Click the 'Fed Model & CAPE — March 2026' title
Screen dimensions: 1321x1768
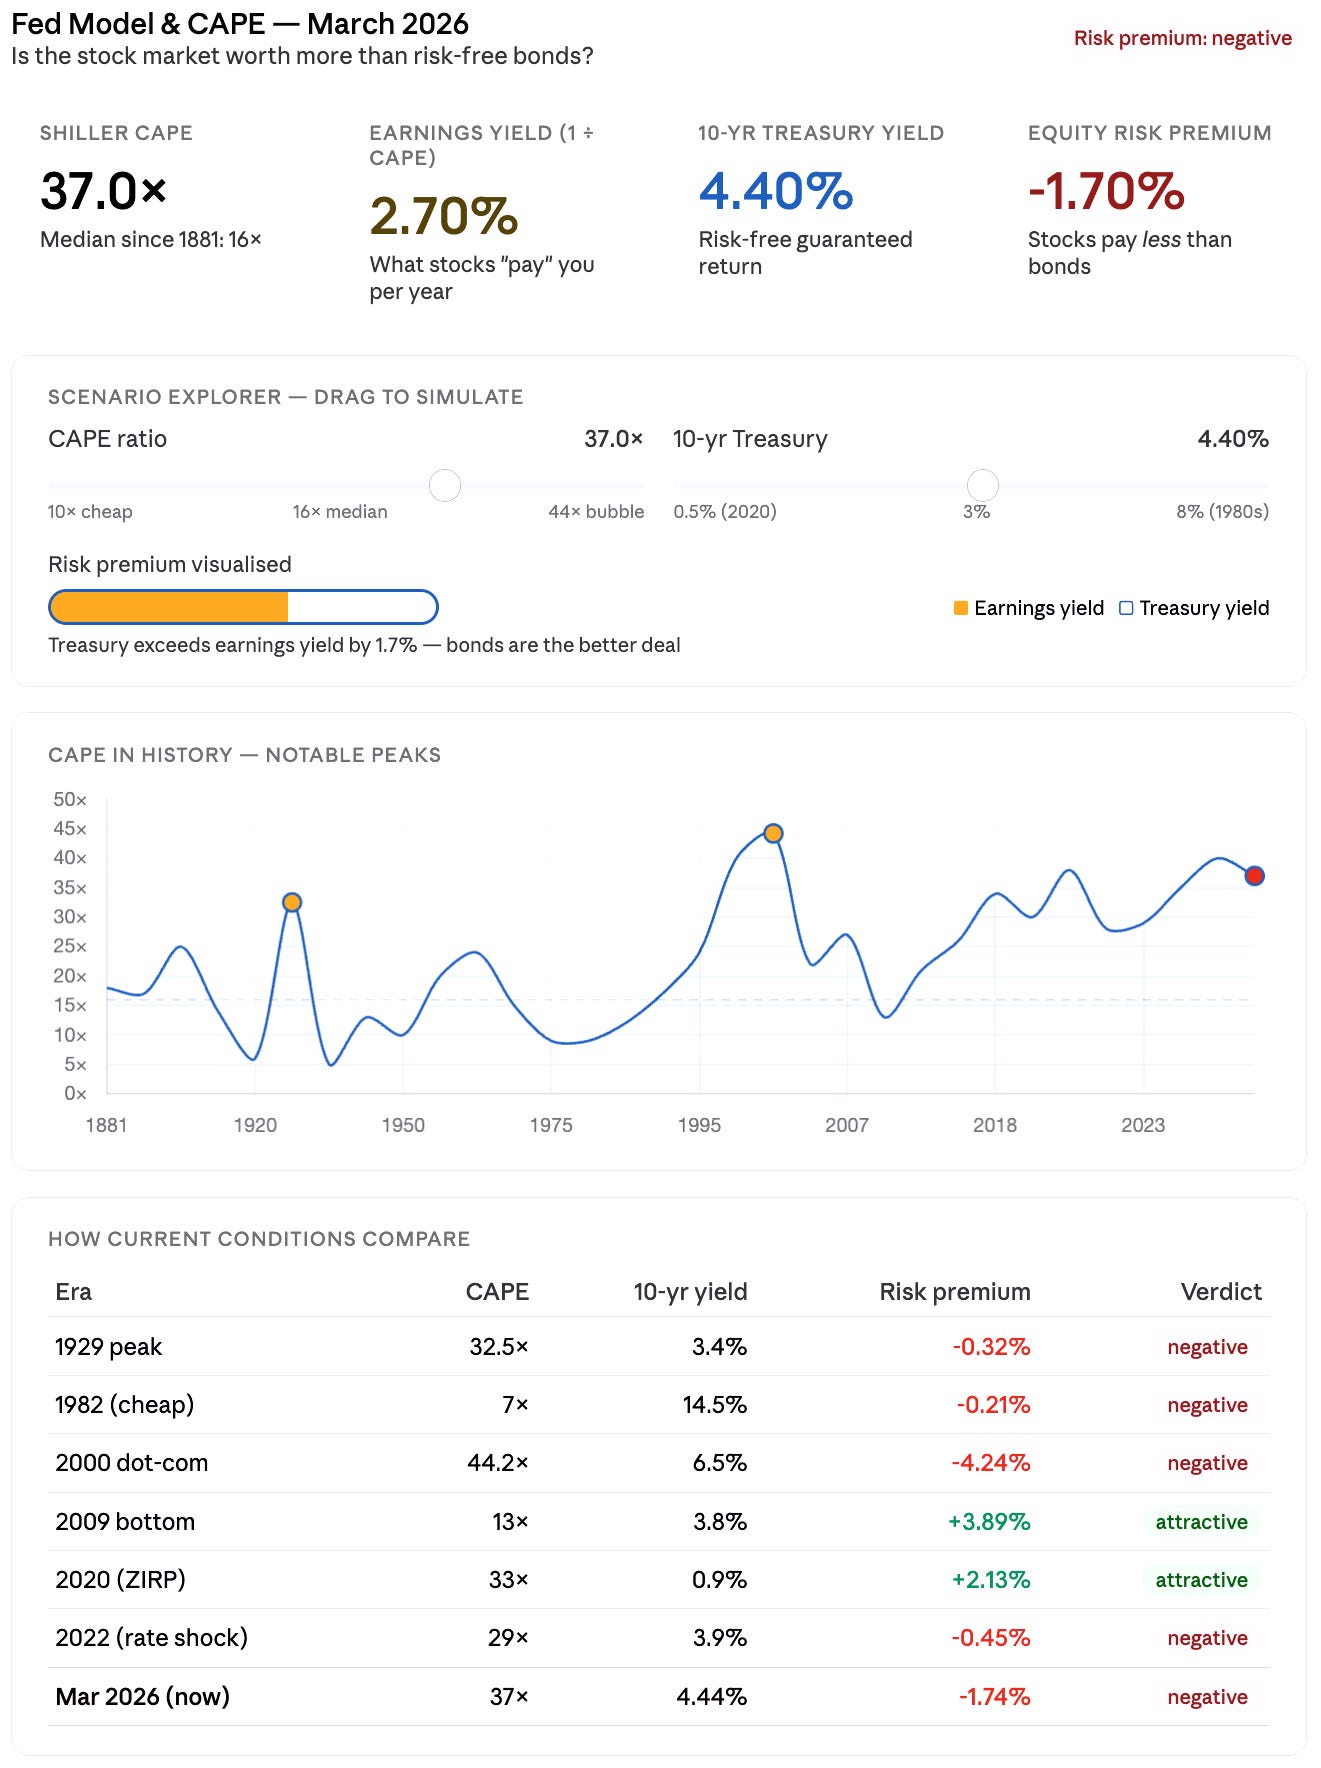[x=240, y=23]
